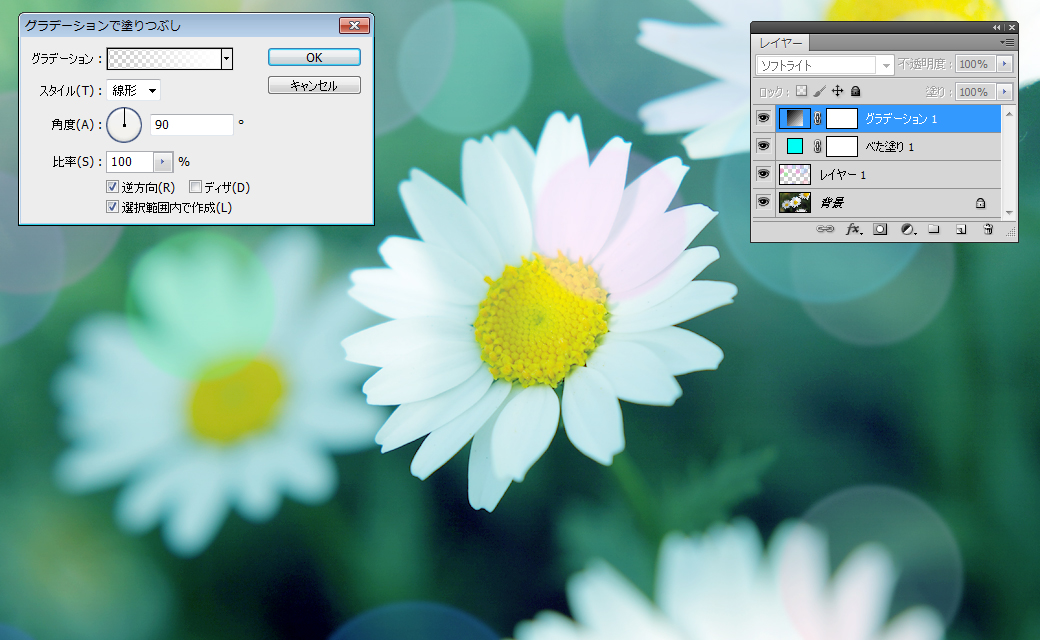This screenshot has height=640, width=1040.
Task: Click the Layers panel scroll down arrow
Action: (1009, 213)
